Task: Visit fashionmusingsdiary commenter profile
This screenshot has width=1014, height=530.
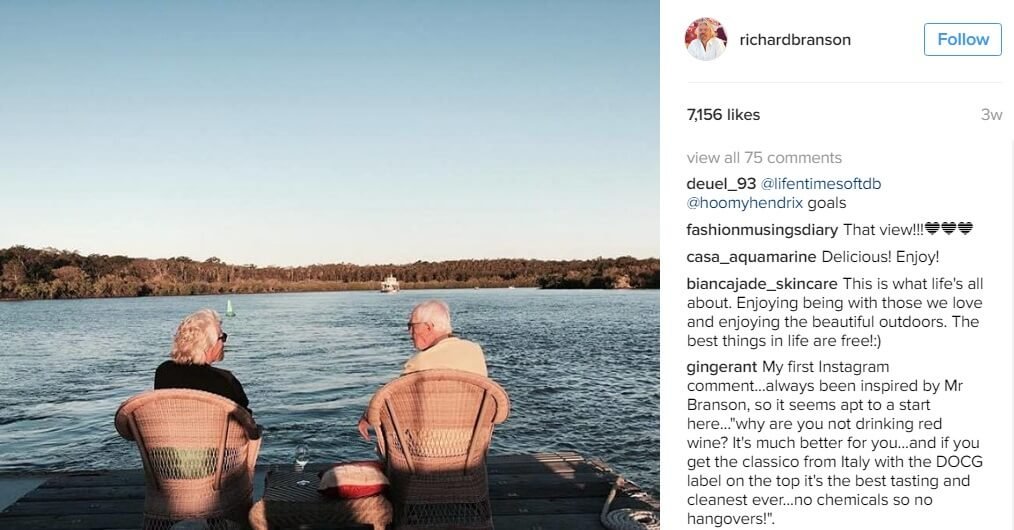Action: click(x=762, y=230)
